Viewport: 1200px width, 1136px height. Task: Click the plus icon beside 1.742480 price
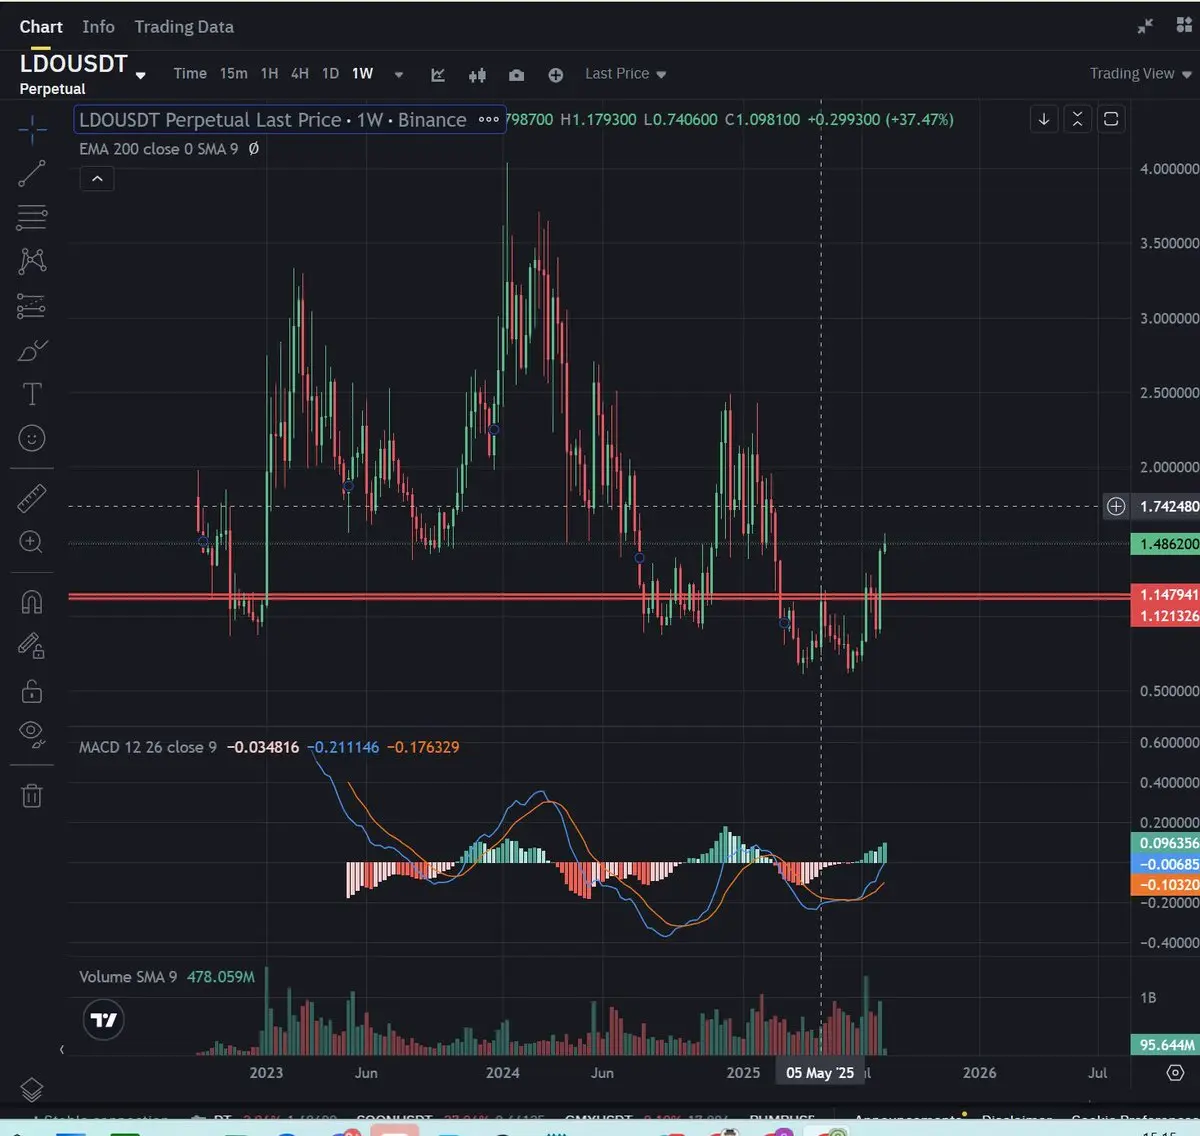1116,506
